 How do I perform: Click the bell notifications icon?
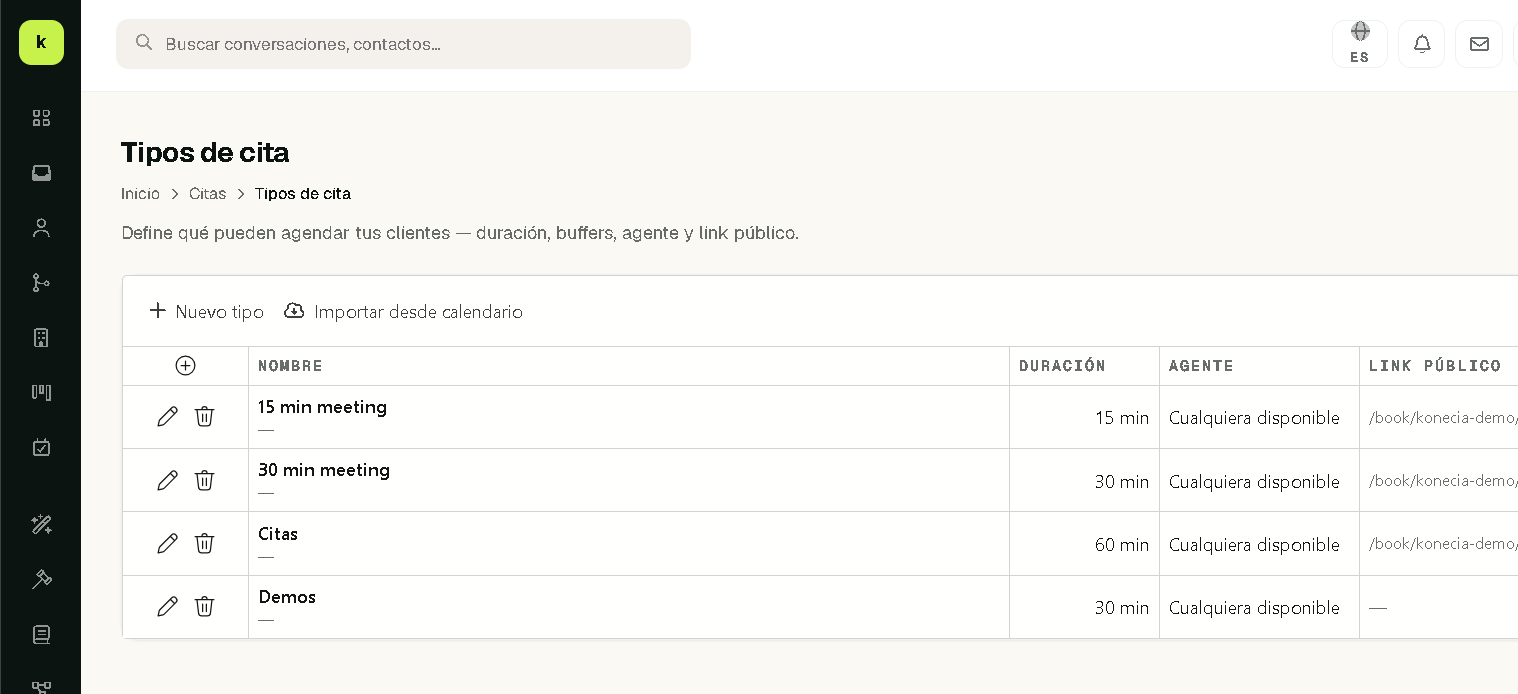tap(1421, 44)
